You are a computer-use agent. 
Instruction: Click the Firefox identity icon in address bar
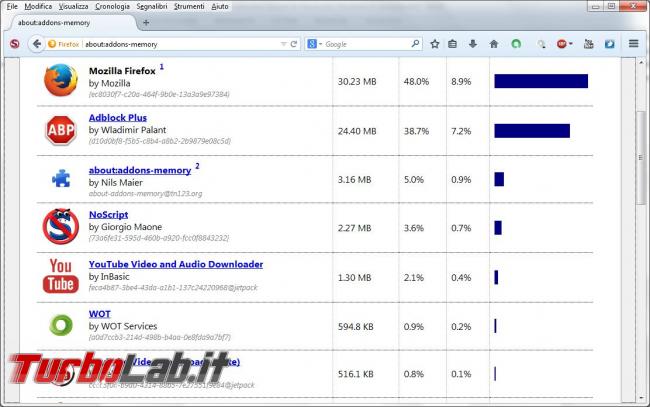(52, 44)
